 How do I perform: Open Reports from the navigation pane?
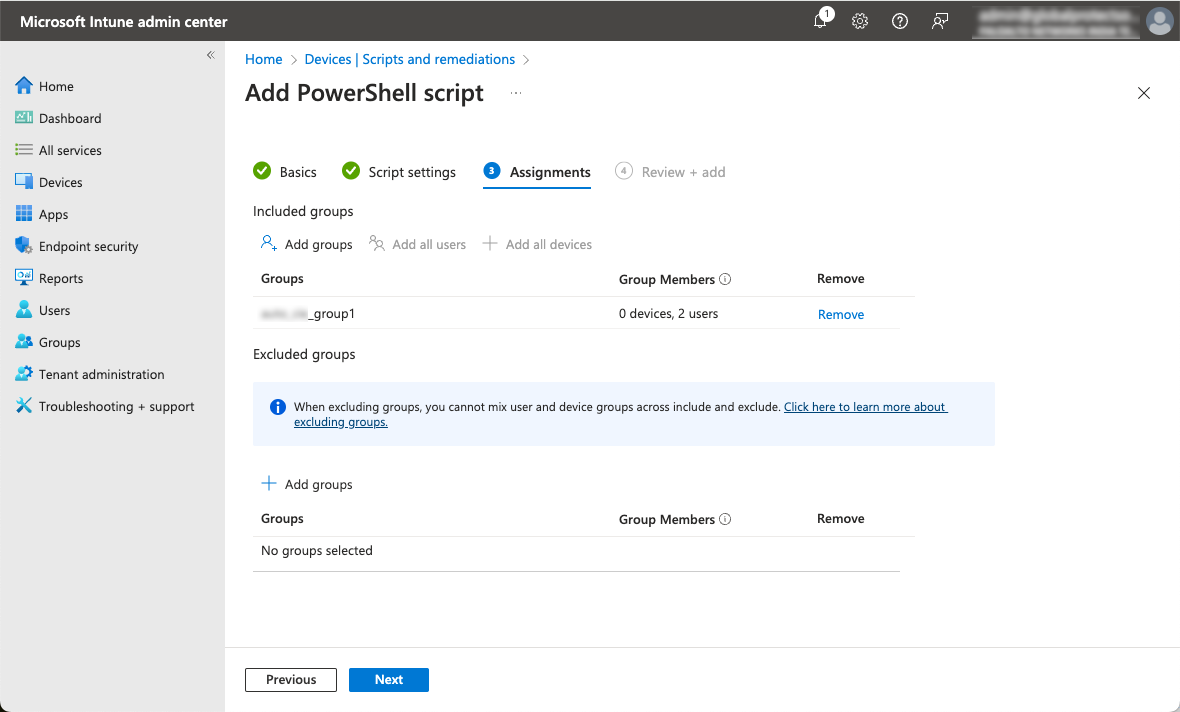pyautogui.click(x=62, y=277)
